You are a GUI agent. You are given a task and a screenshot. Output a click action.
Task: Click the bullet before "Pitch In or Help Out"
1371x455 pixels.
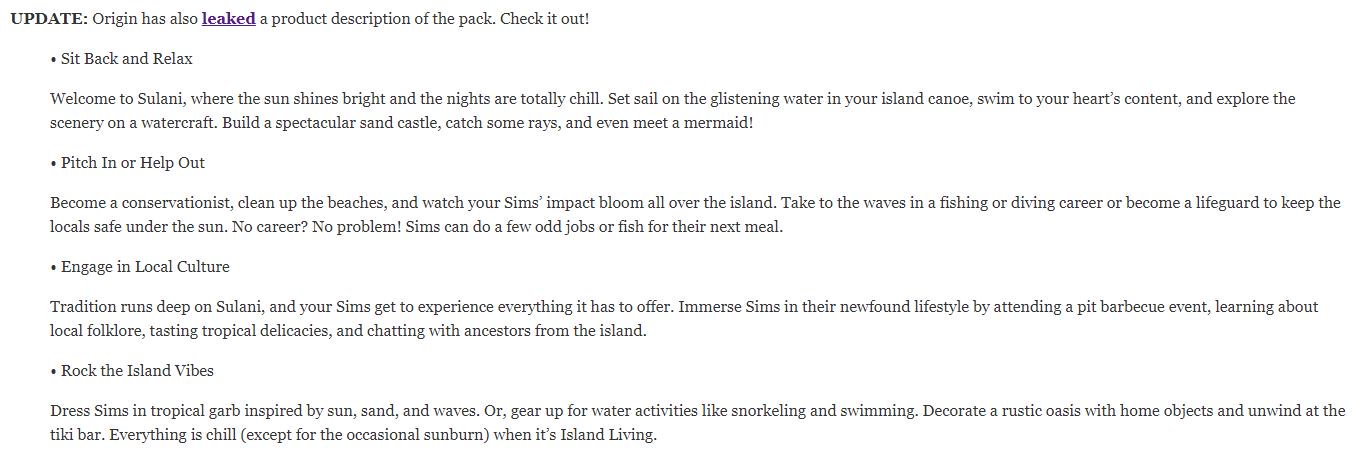coord(53,164)
